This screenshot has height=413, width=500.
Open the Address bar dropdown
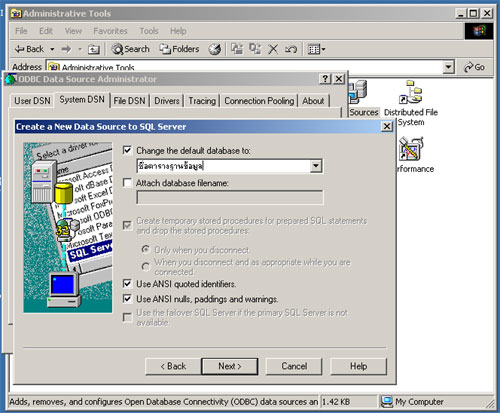(x=449, y=67)
